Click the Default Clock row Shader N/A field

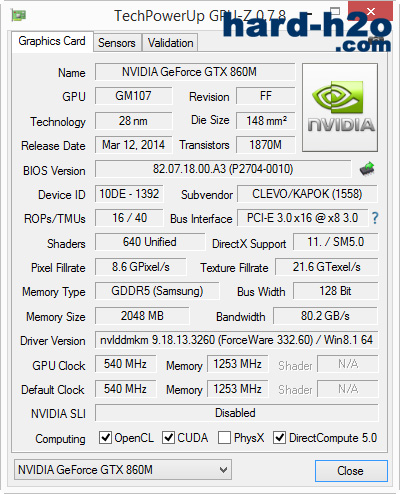(x=348, y=389)
